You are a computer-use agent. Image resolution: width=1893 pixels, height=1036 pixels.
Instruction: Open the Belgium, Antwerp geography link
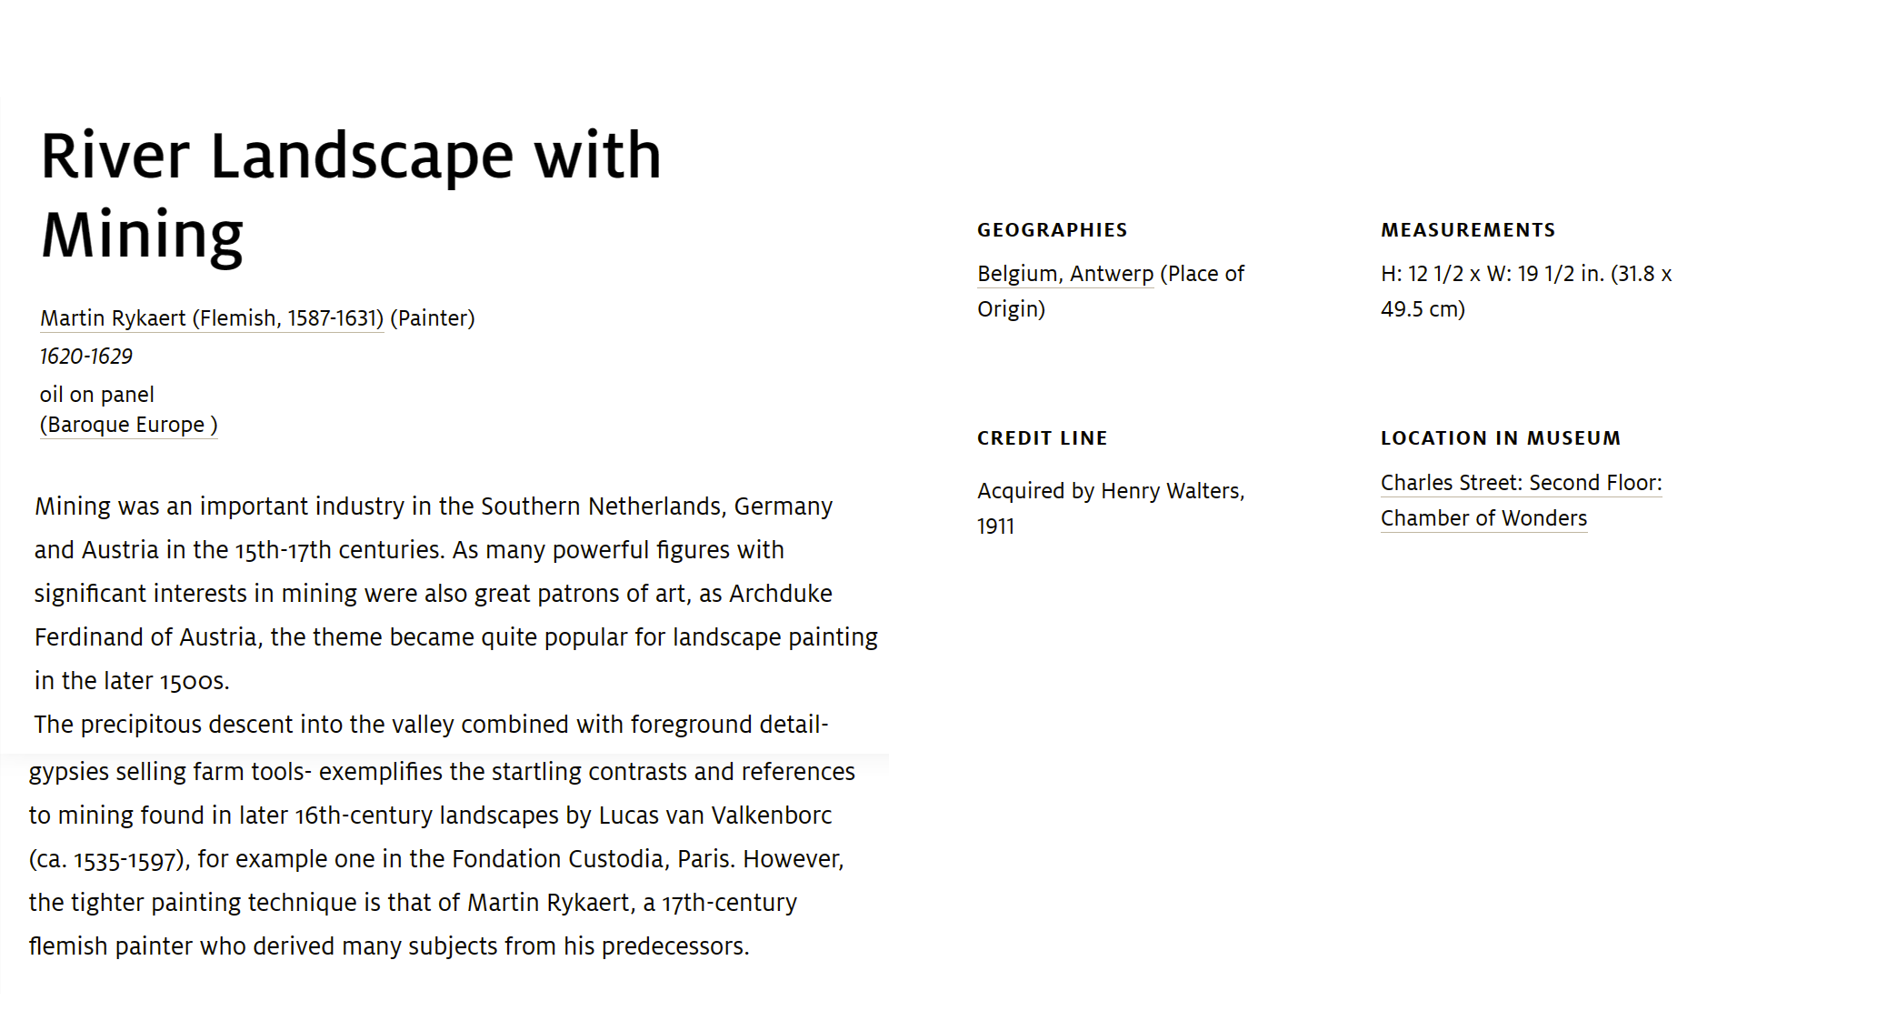[1065, 274]
